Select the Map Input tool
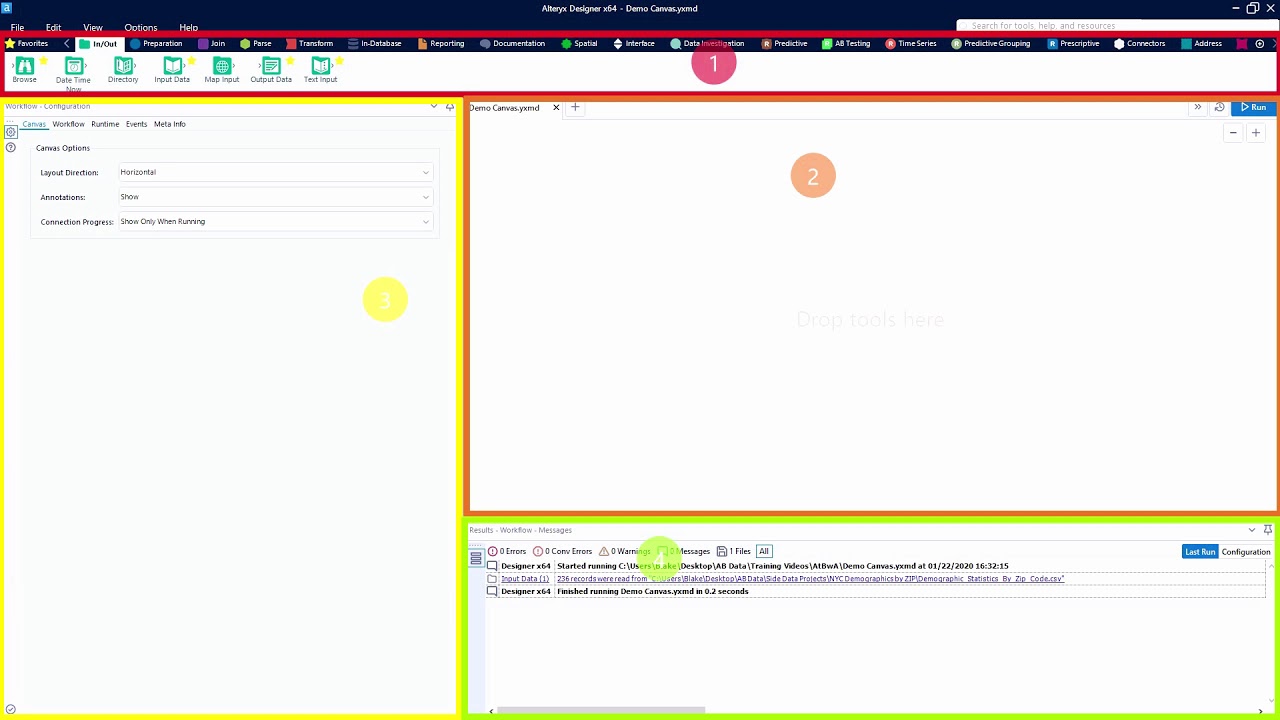Screen dimensions: 1280x720 coord(222,70)
